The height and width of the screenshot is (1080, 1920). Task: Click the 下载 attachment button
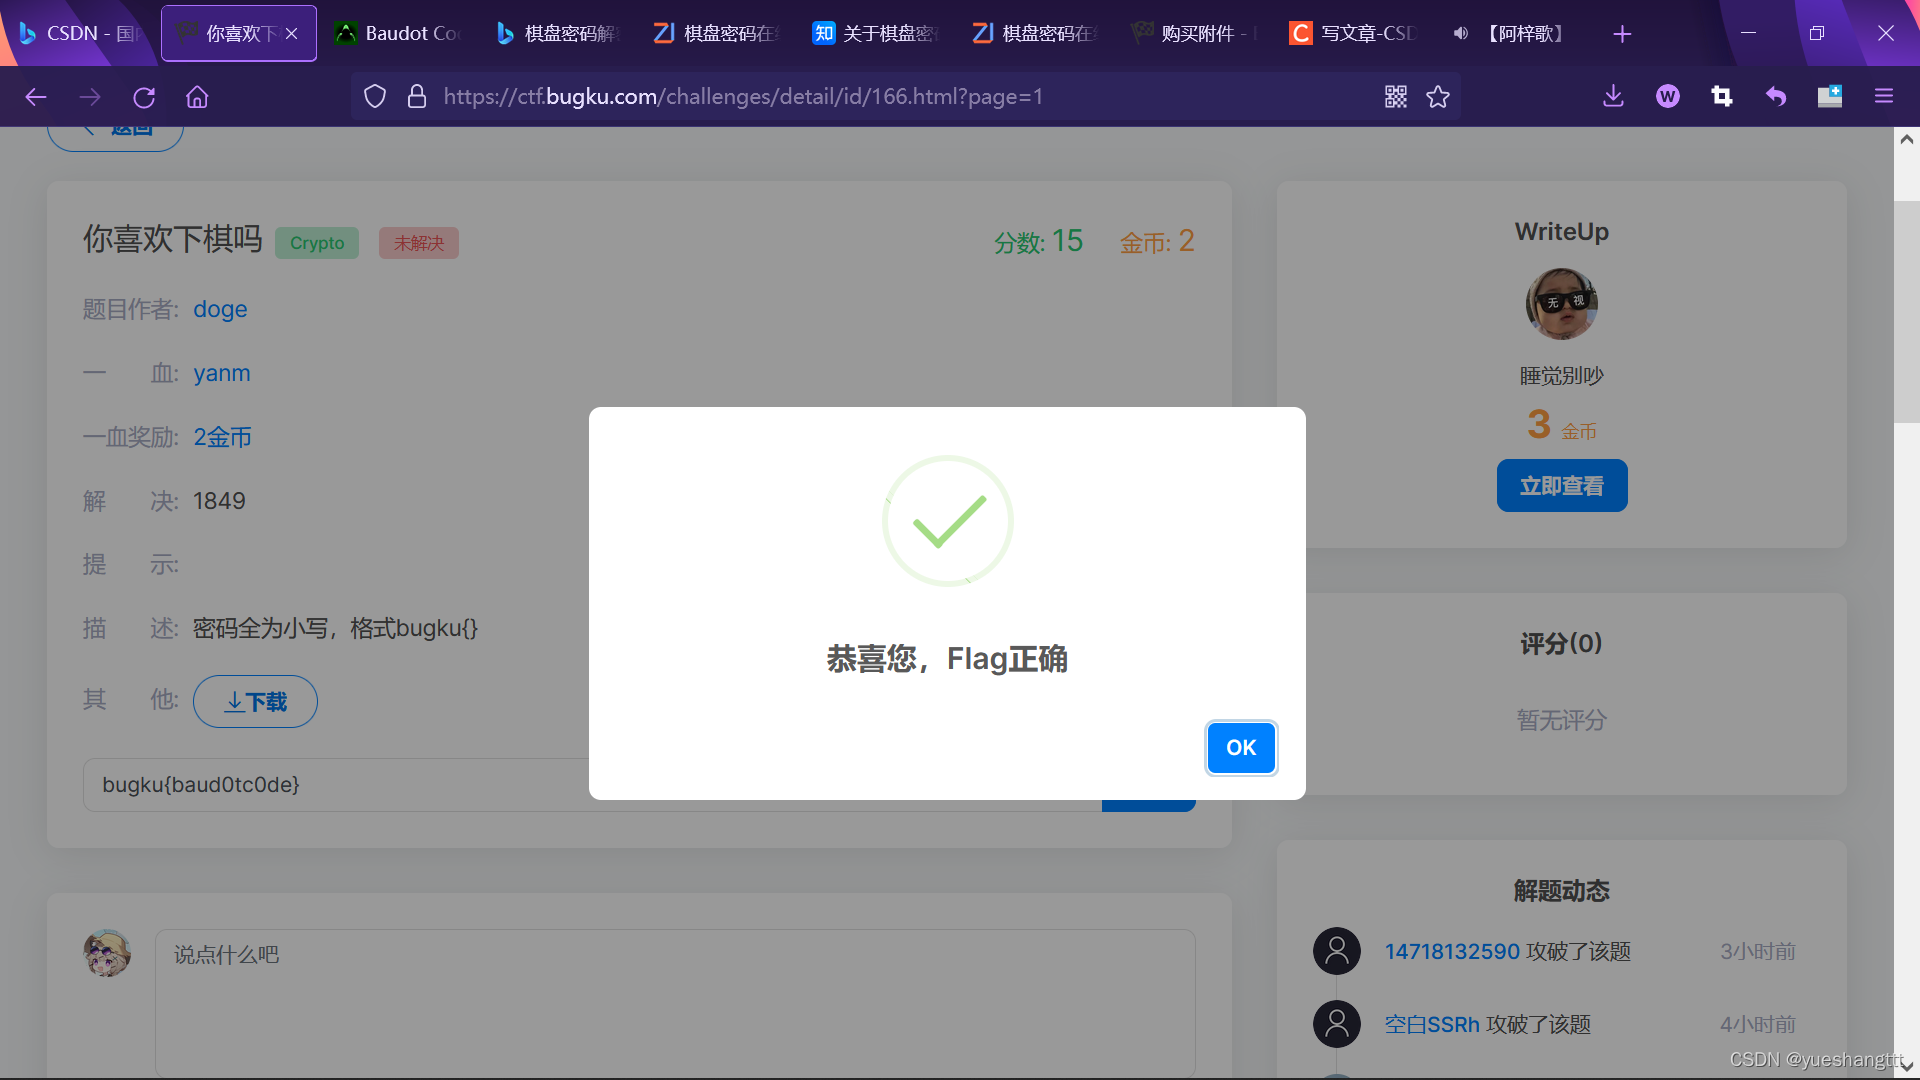point(255,702)
